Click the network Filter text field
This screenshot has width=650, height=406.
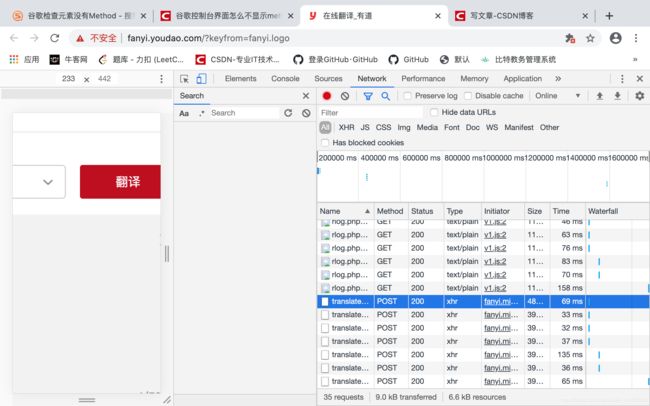370,113
